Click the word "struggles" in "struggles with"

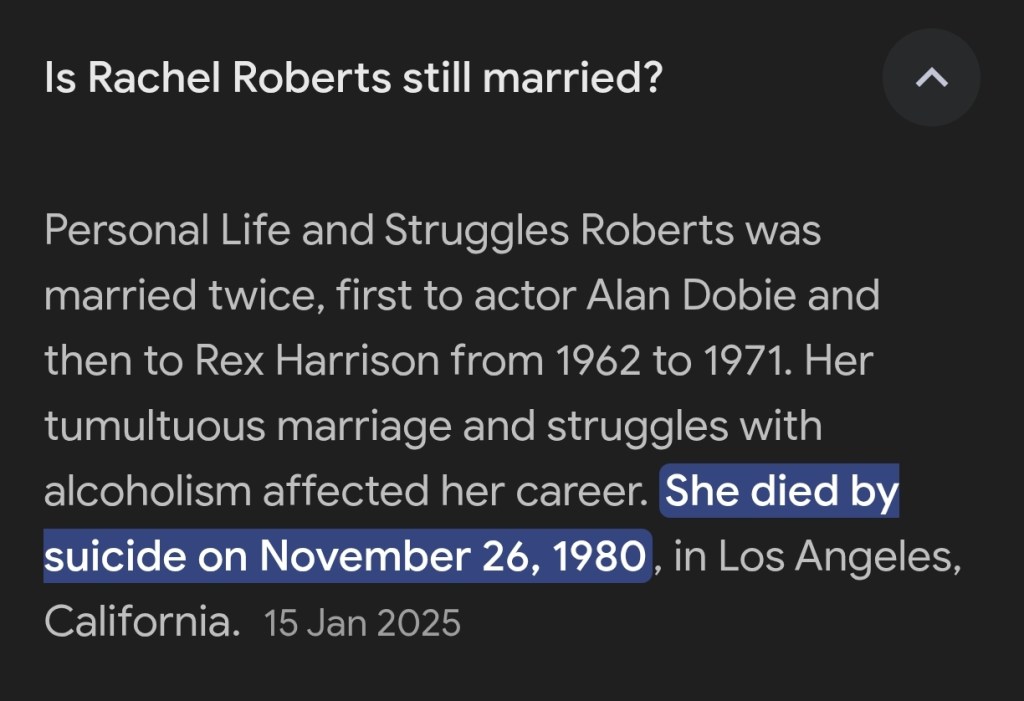click(x=635, y=427)
